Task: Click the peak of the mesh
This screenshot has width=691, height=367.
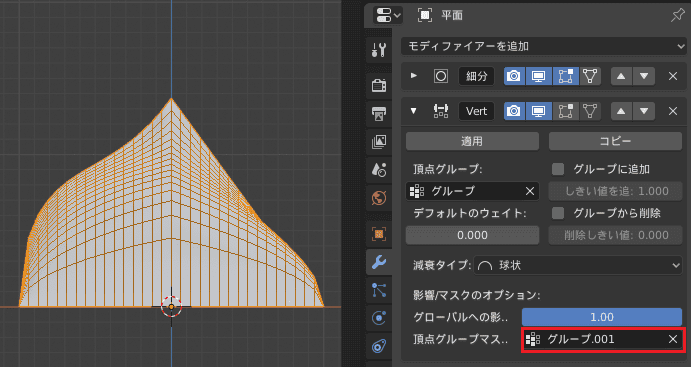Action: [171, 99]
